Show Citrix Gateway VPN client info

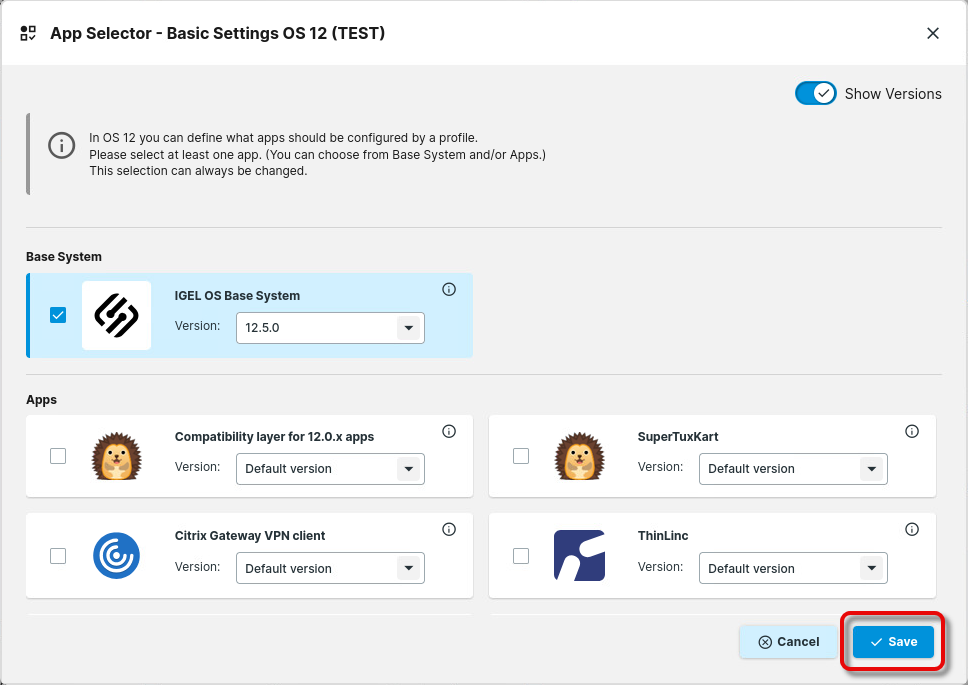point(449,530)
